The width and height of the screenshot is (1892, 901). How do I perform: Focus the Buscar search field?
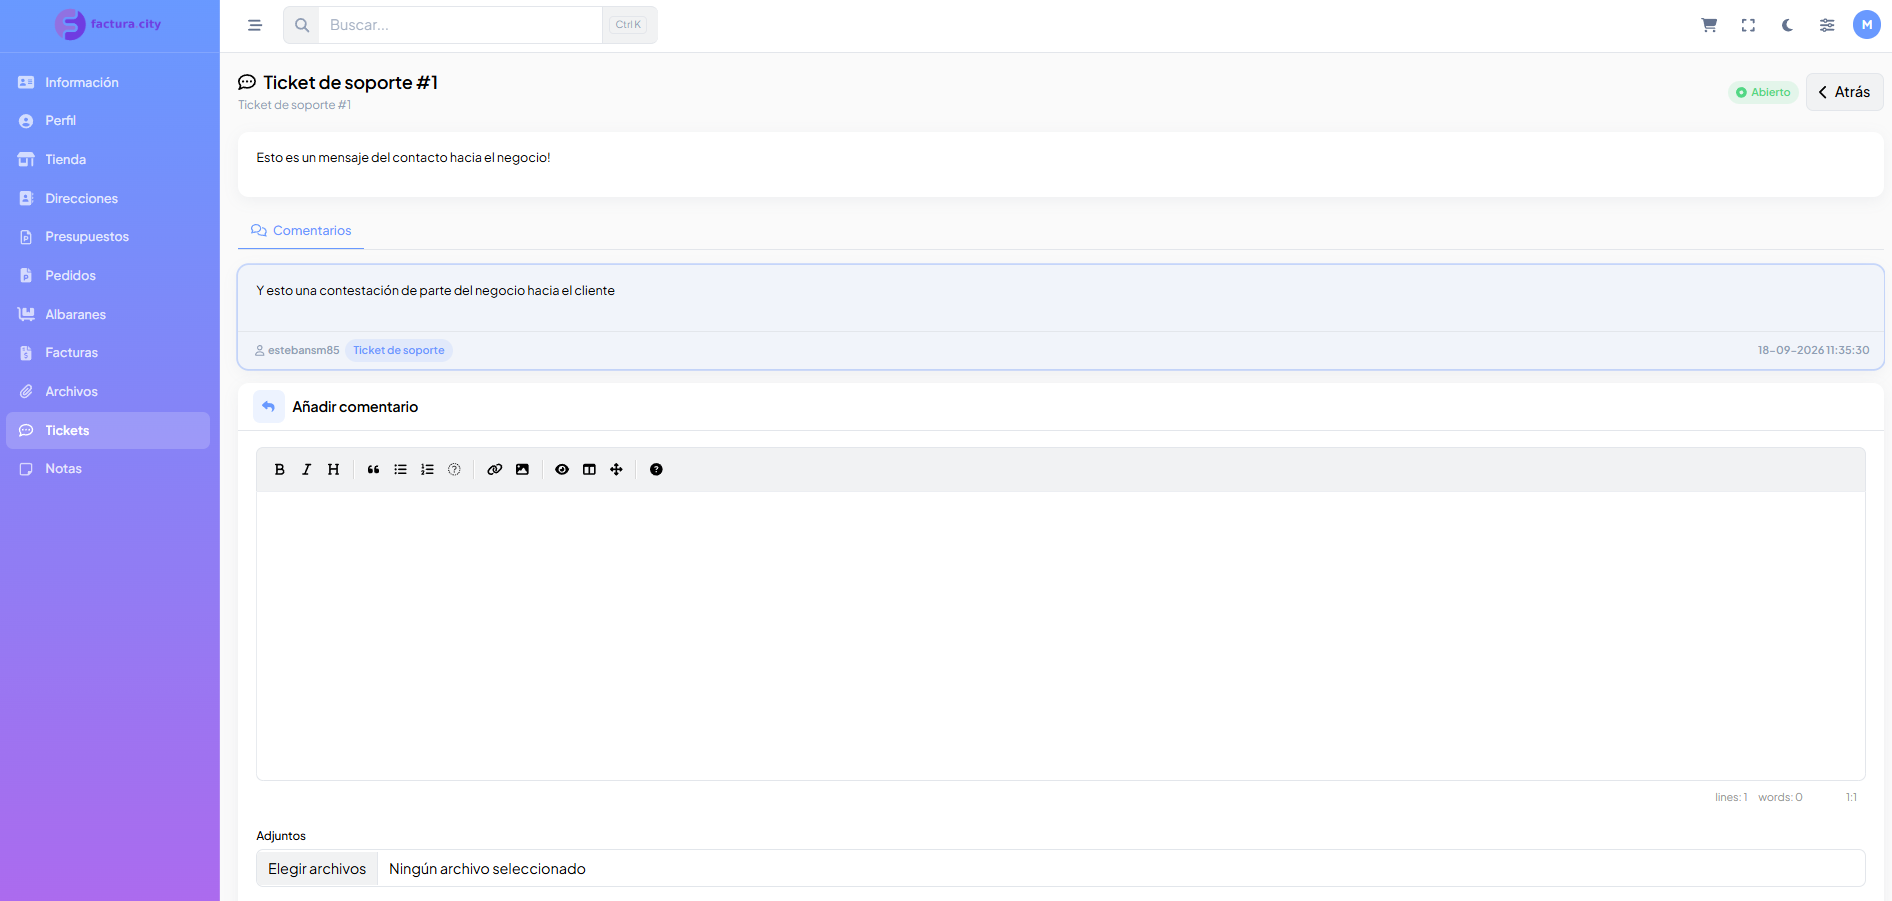[x=460, y=25]
